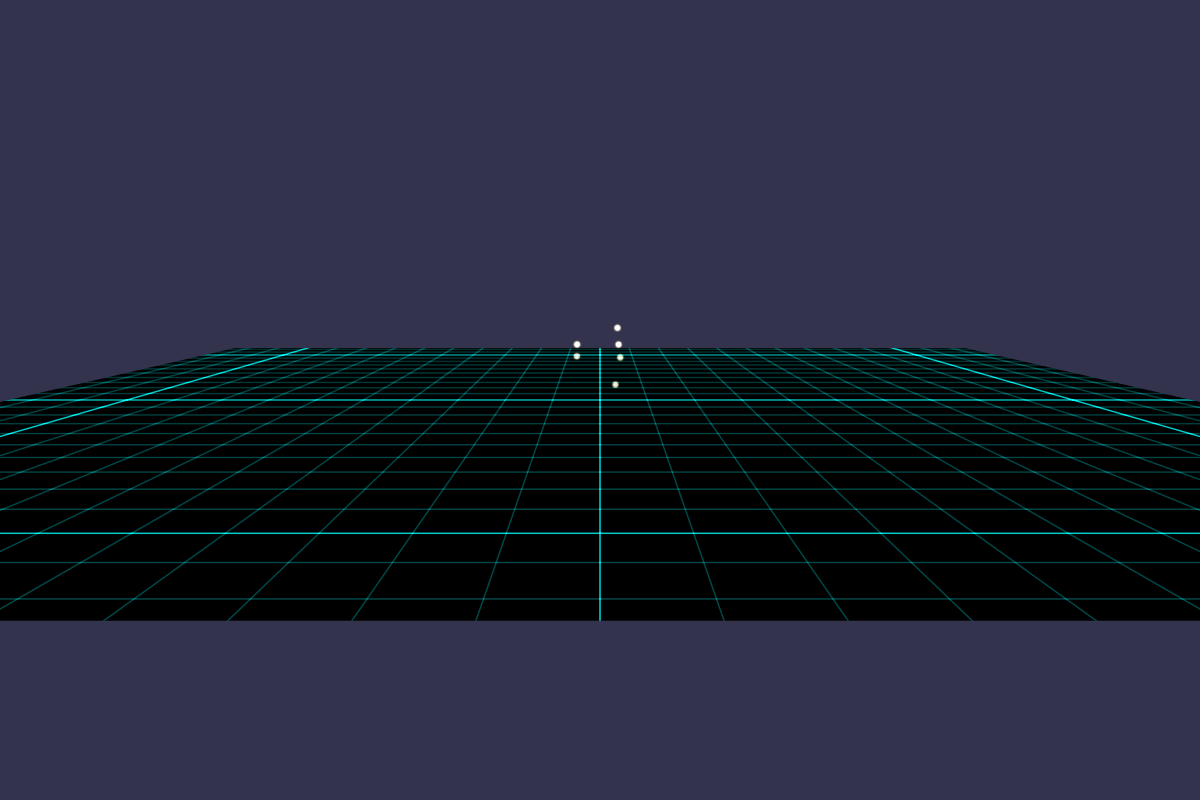Click where the center line meets the horizon
The image size is (1200, 800).
(600, 347)
